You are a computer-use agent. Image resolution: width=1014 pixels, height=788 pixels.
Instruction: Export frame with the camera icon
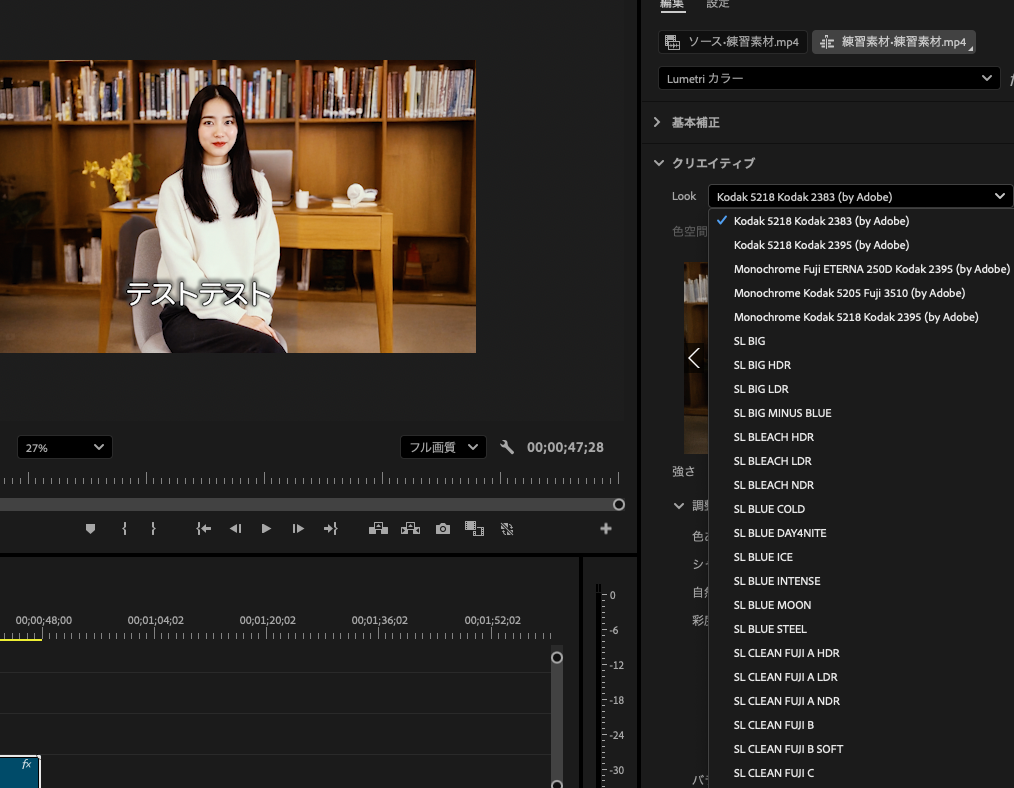coord(443,529)
